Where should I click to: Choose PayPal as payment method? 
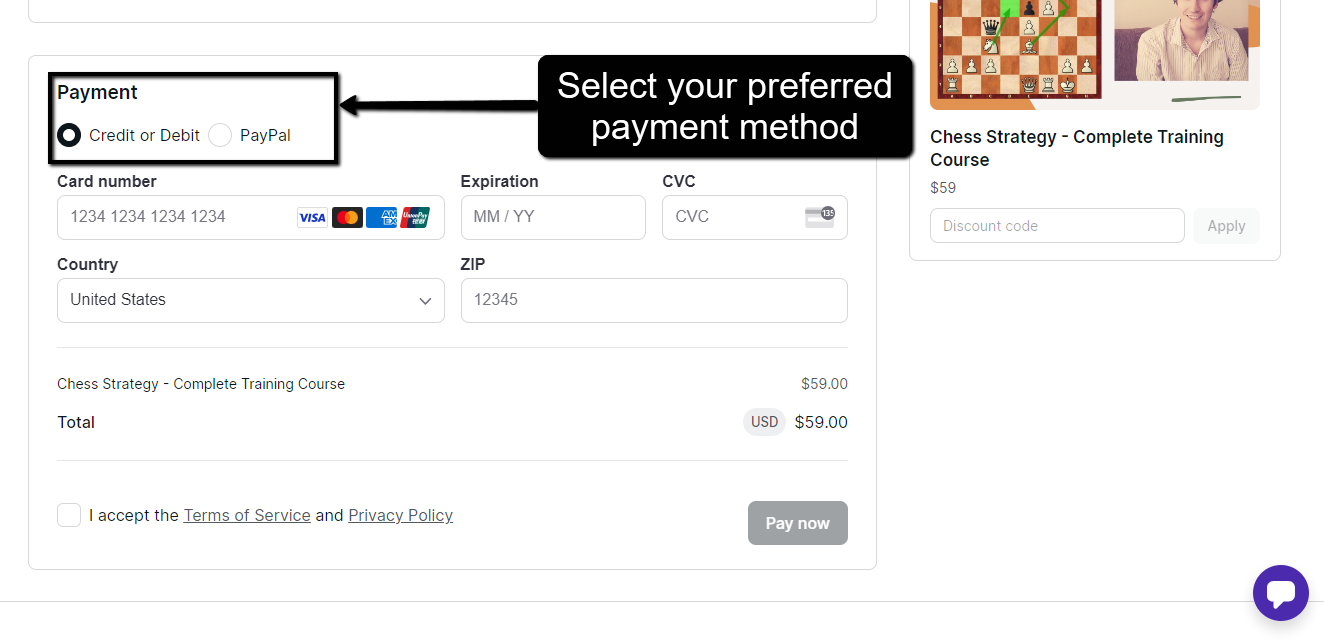click(220, 135)
